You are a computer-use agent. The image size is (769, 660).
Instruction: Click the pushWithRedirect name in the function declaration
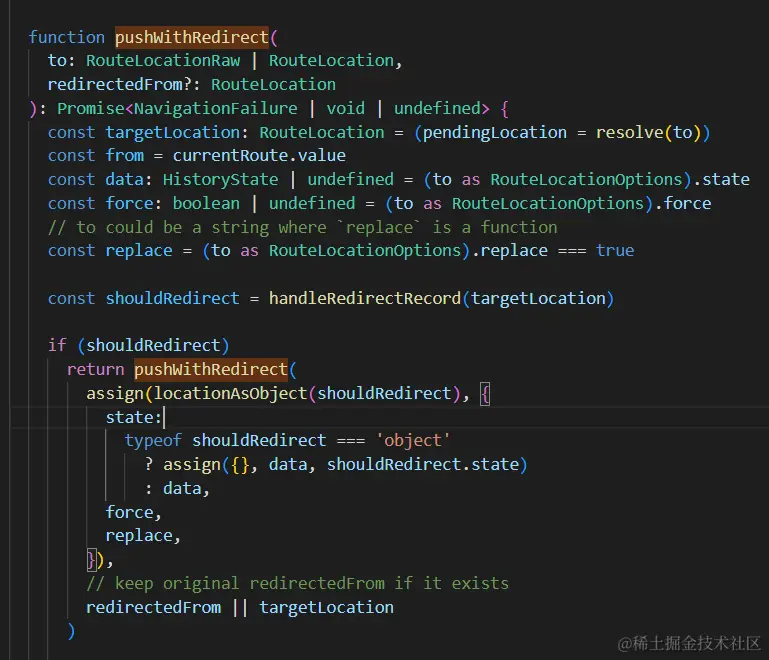click(192, 37)
